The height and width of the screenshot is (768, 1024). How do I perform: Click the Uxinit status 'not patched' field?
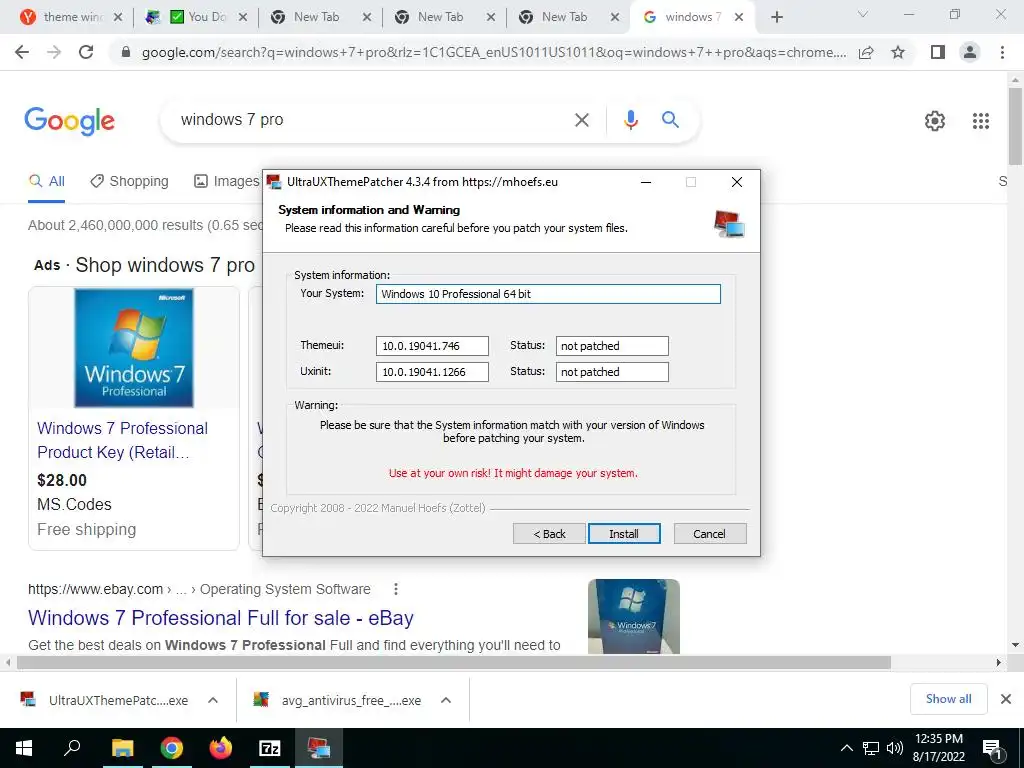(x=612, y=372)
